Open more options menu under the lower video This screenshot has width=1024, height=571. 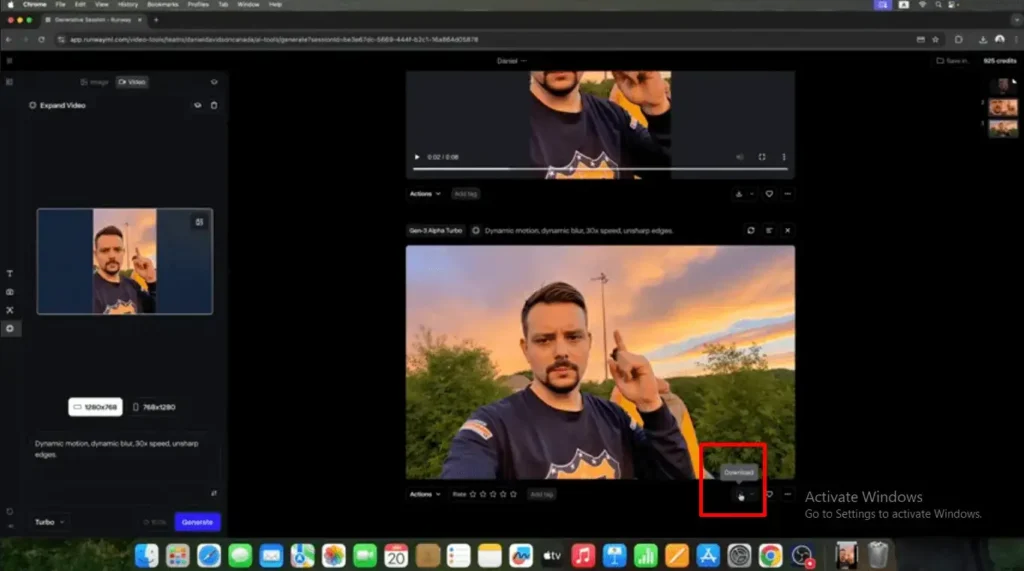[x=788, y=495]
